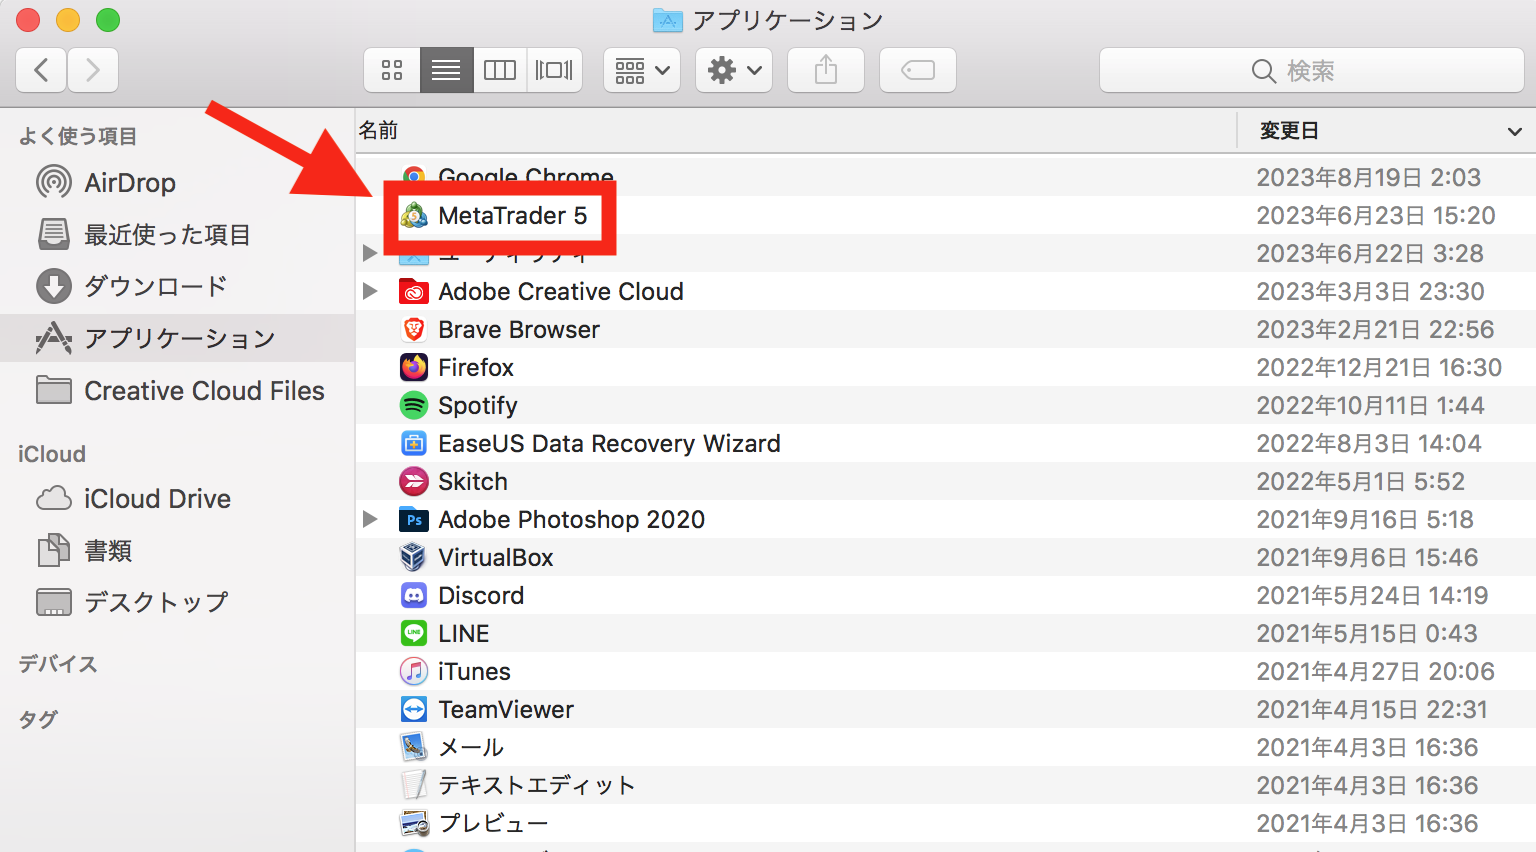Viewport: 1536px width, 852px height.
Task: Open the group-by arrangement dropdown
Action: pos(642,70)
